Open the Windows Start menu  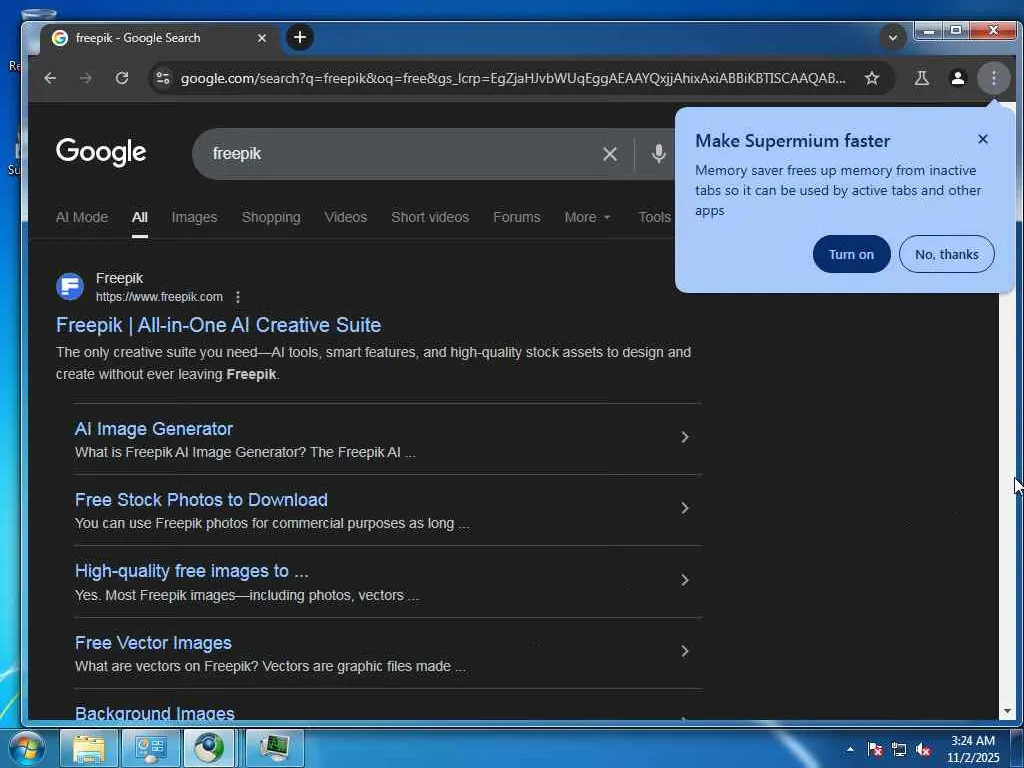[26, 748]
